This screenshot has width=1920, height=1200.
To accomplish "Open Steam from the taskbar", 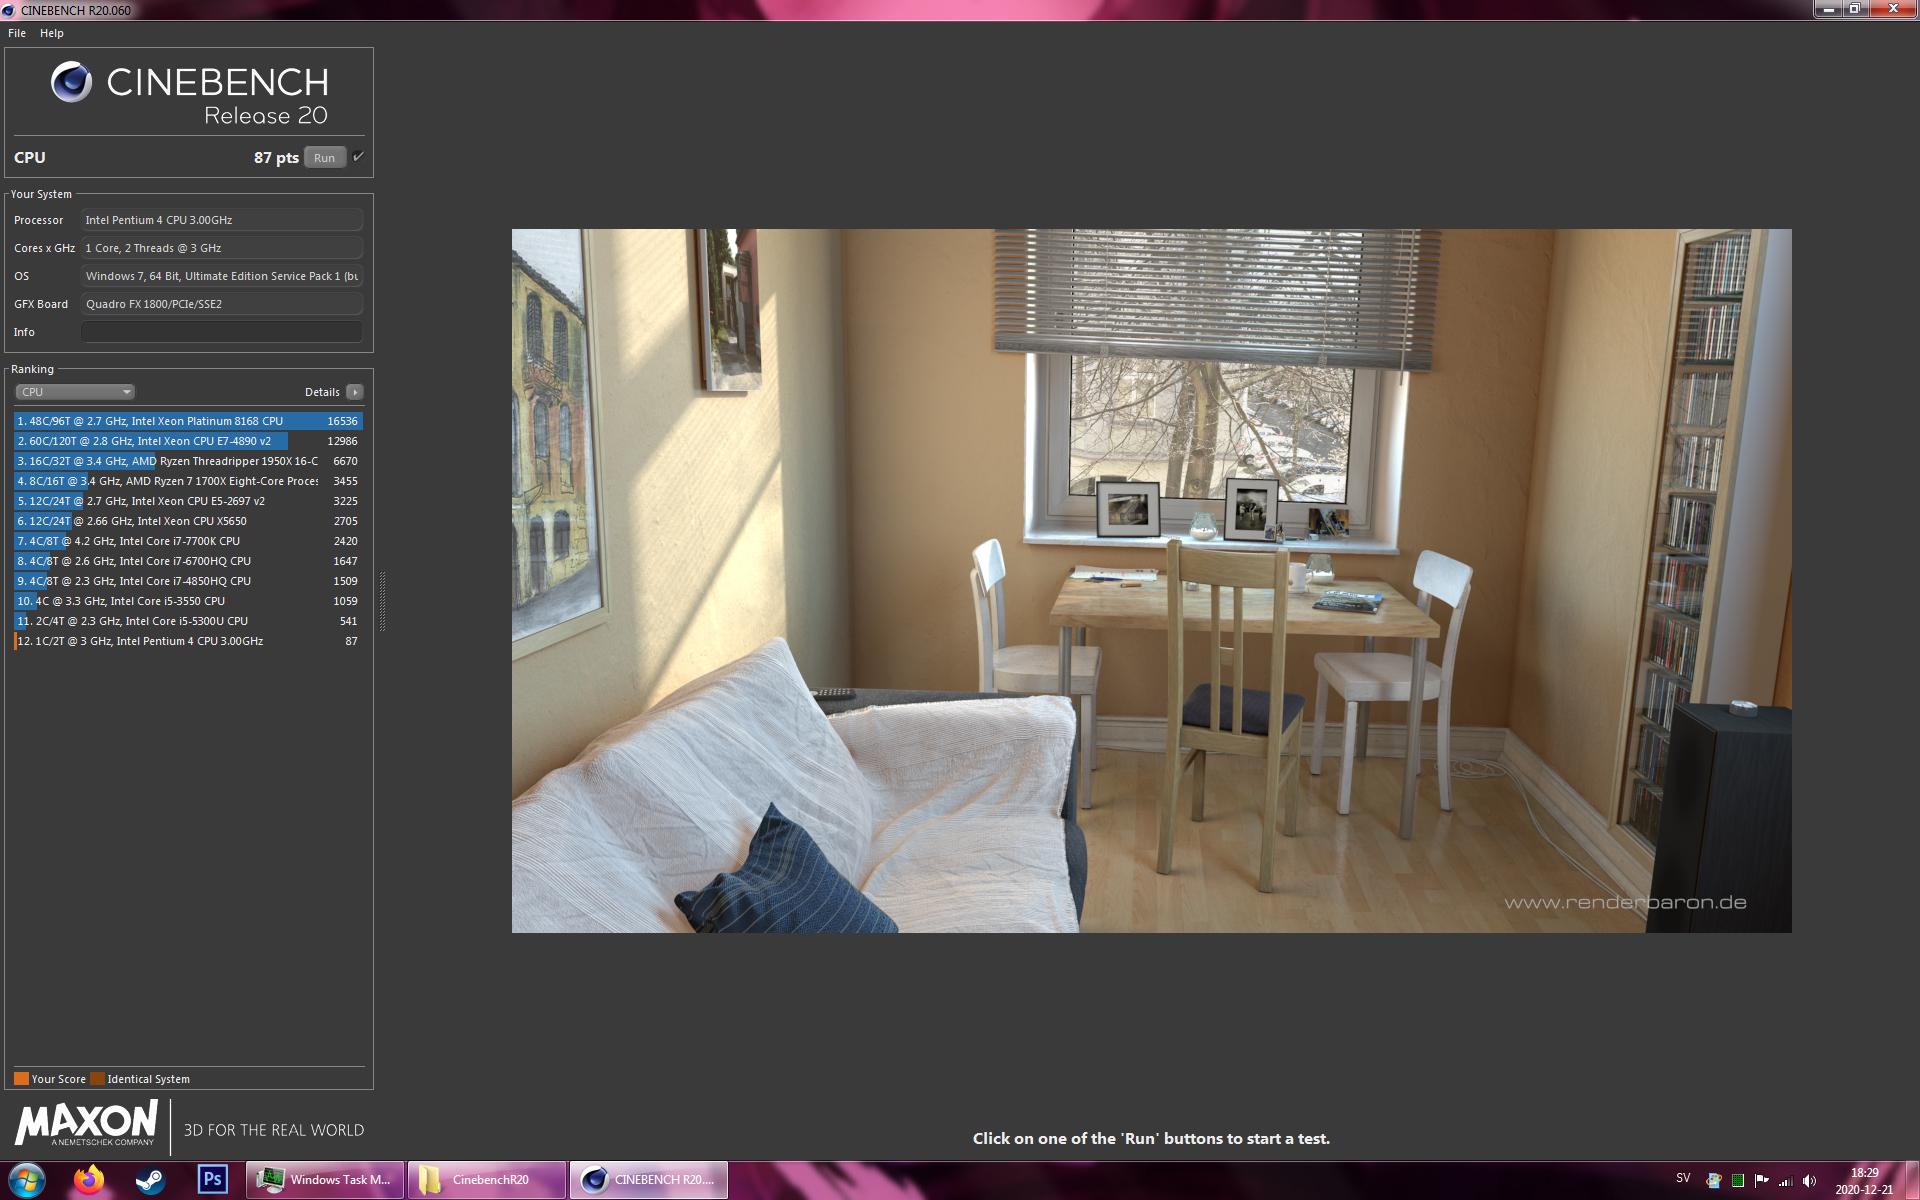I will pyautogui.click(x=150, y=1180).
